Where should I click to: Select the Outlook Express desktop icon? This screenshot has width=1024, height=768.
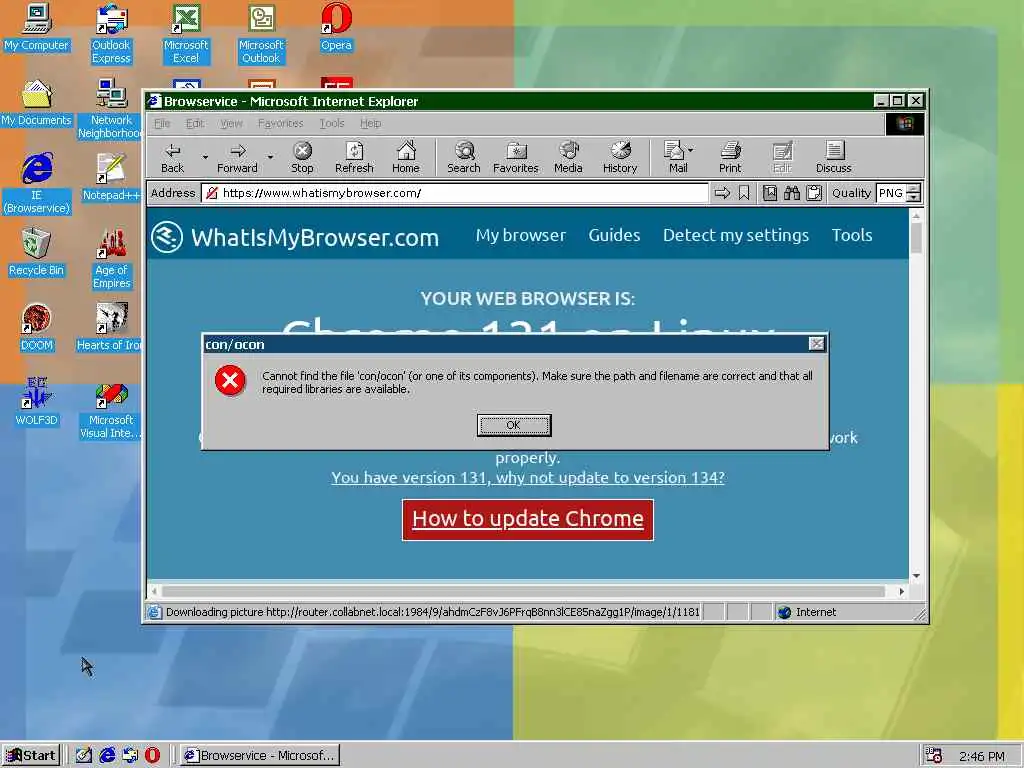coord(111,34)
